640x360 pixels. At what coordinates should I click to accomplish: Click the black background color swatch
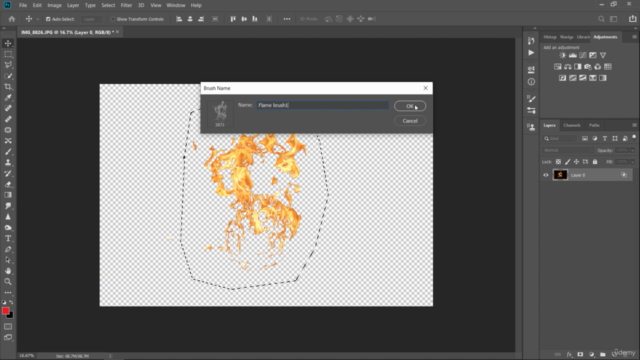(11, 315)
